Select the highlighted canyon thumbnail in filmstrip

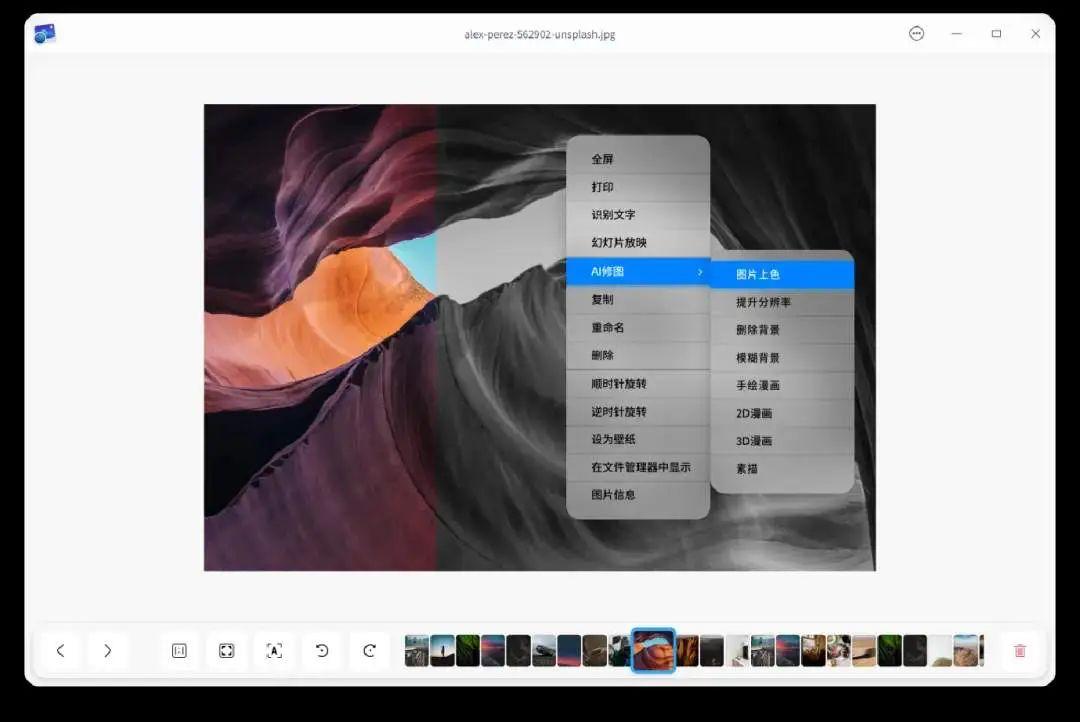click(651, 650)
